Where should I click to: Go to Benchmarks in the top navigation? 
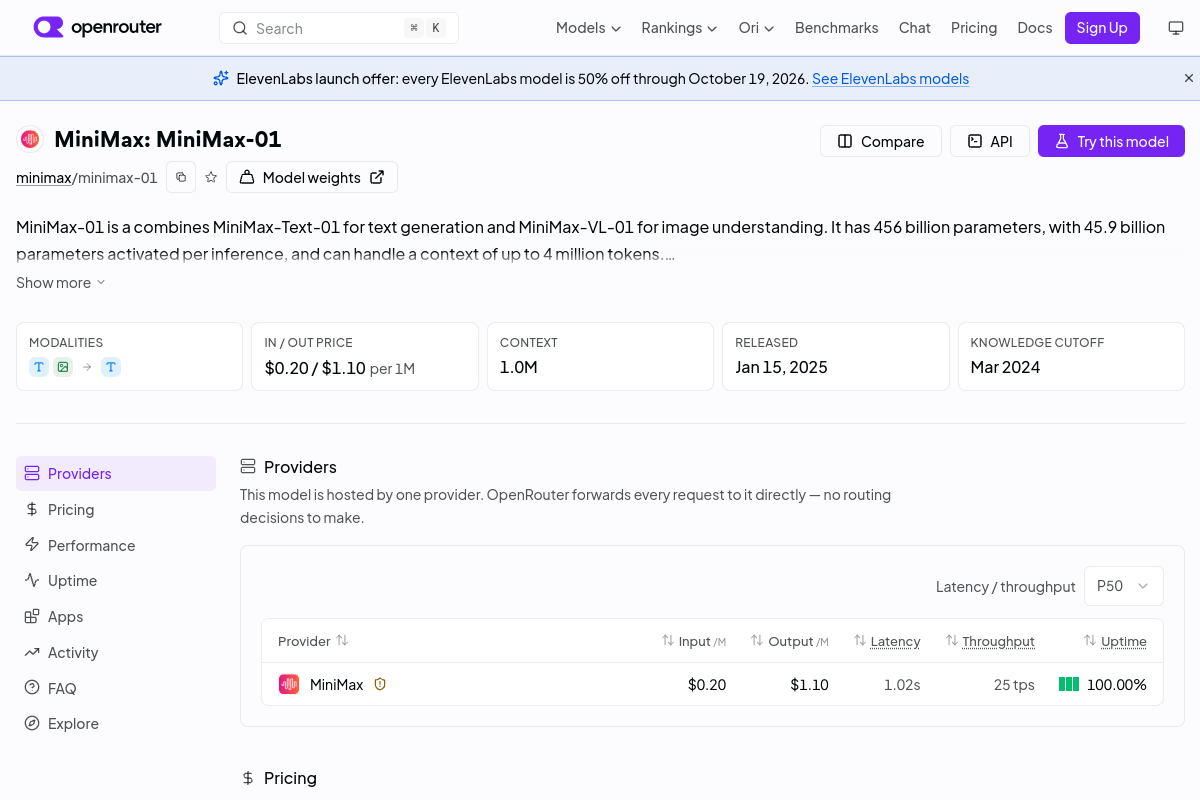pyautogui.click(x=837, y=28)
